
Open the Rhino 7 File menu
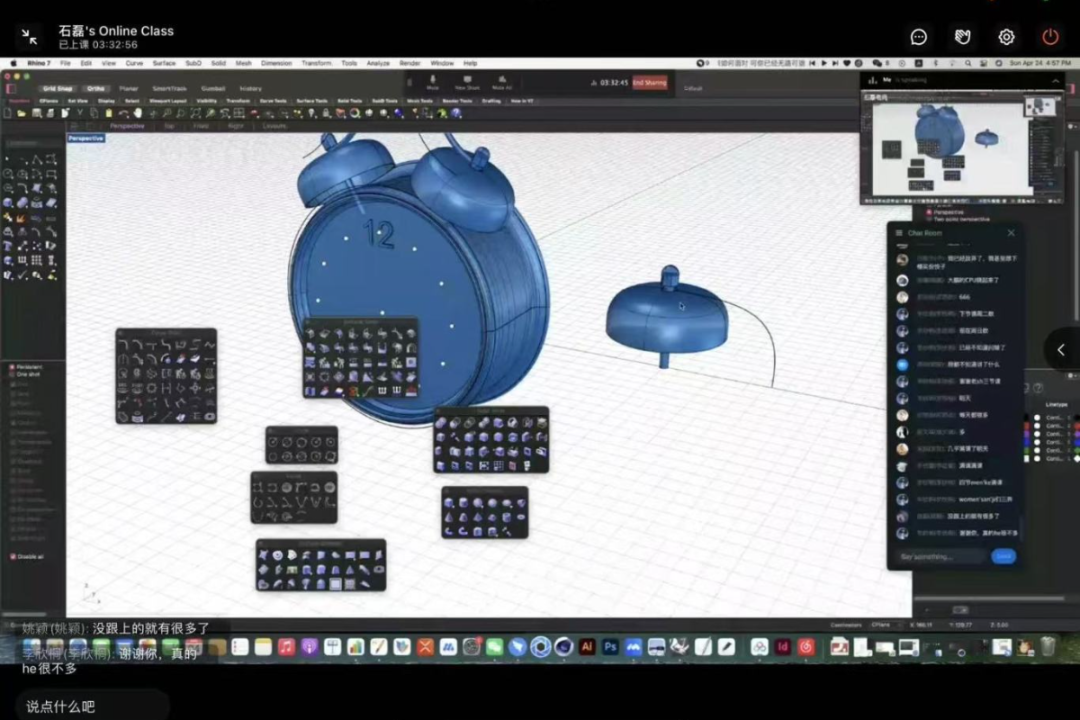tap(65, 63)
